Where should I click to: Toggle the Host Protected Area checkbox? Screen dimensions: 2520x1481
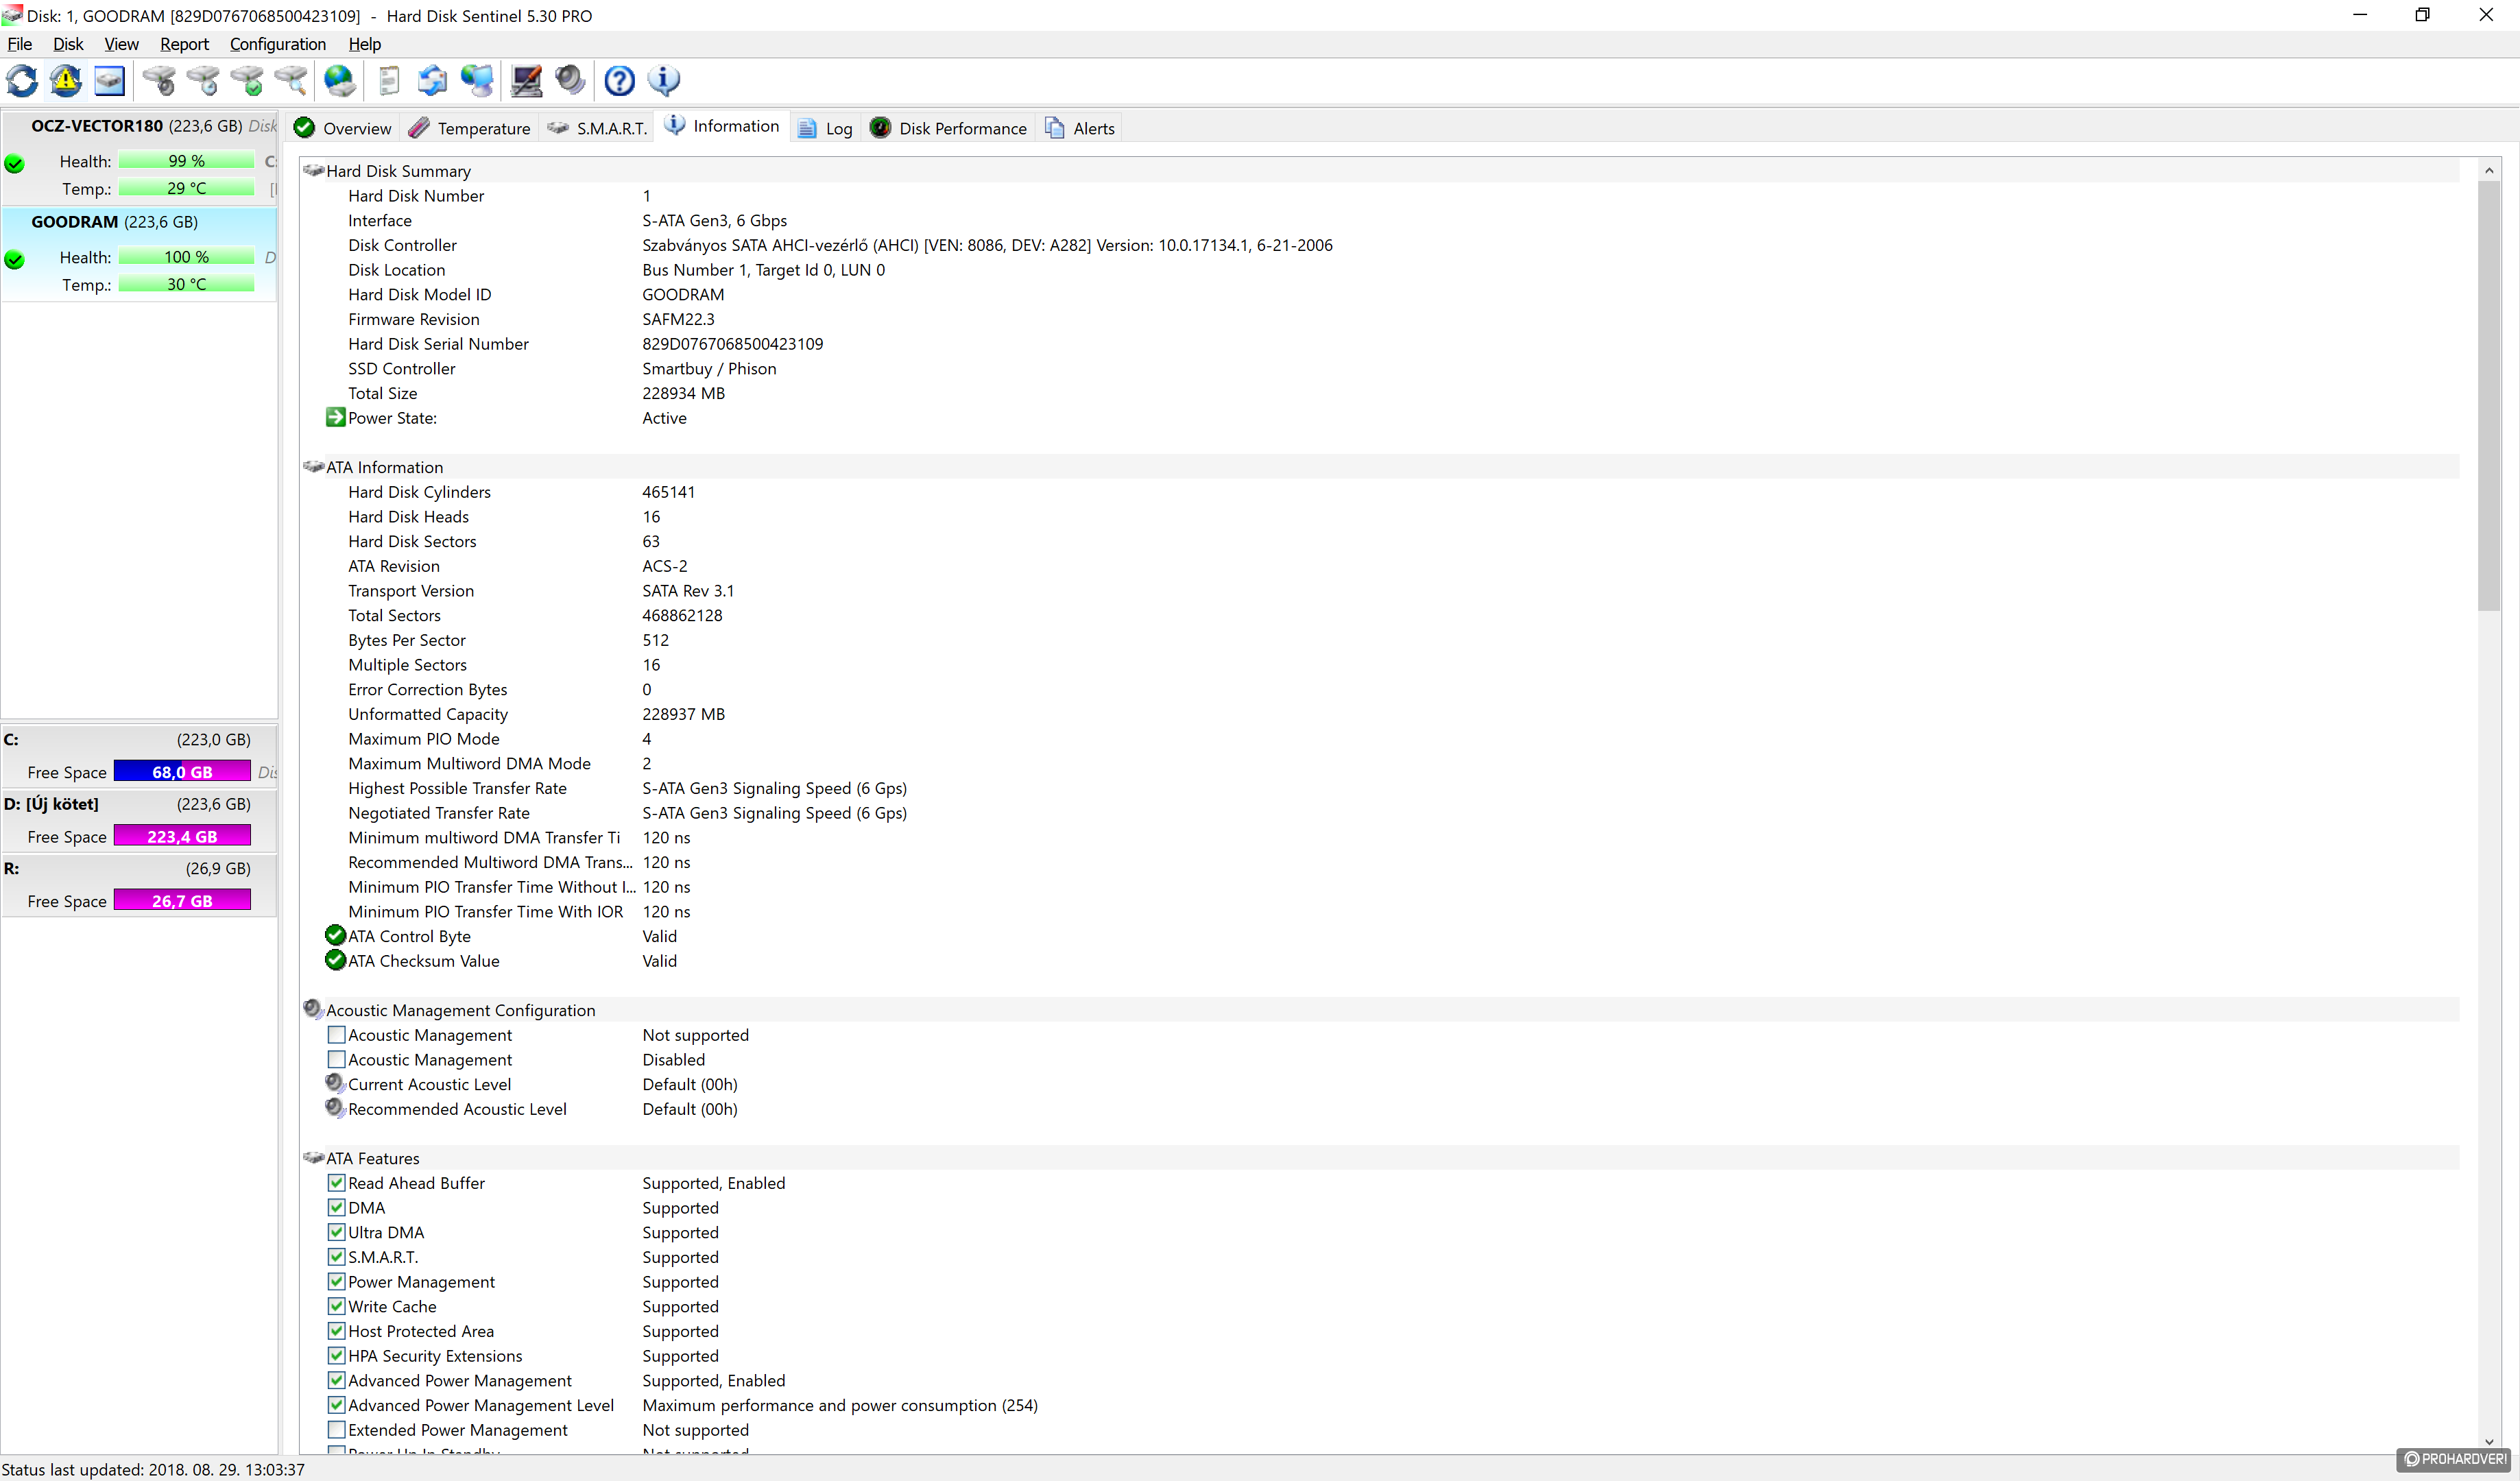[x=337, y=1330]
